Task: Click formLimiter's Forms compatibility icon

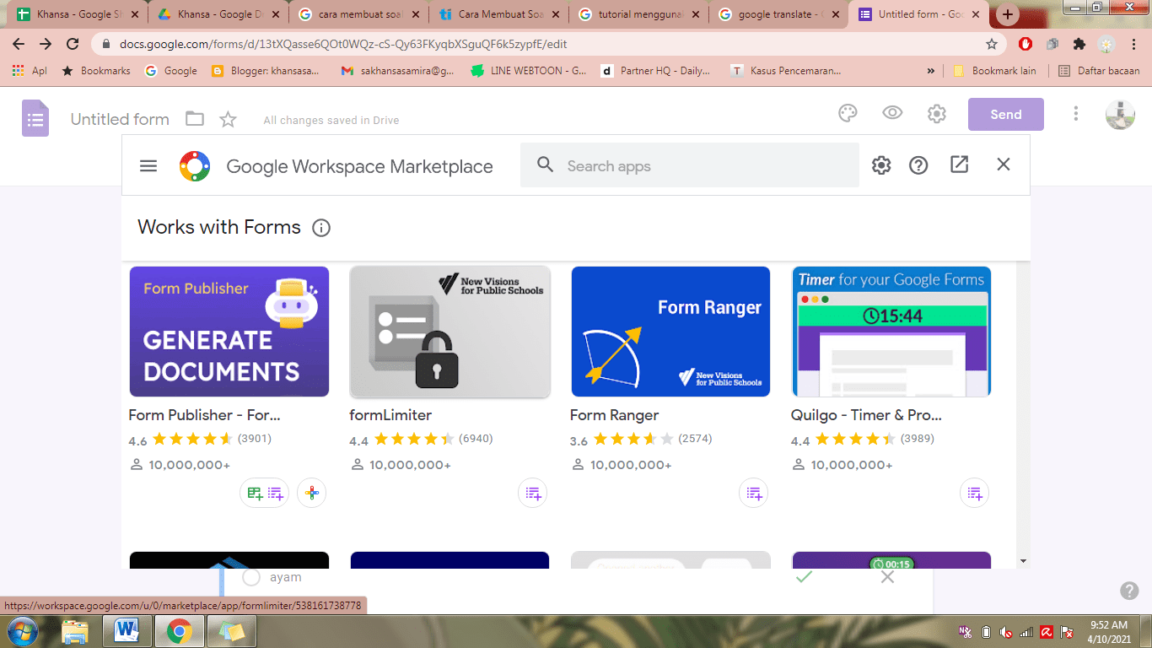Action: tap(533, 493)
